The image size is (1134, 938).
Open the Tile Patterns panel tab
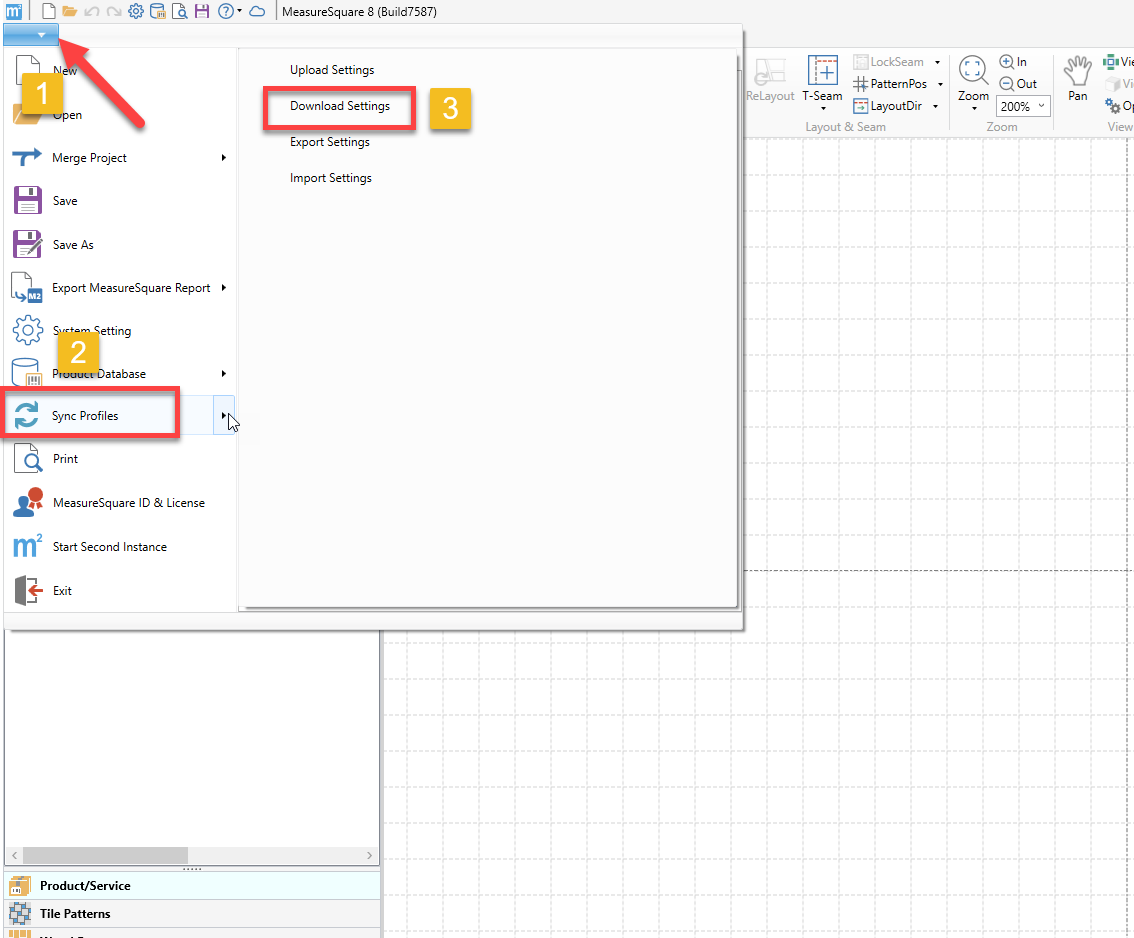pyautogui.click(x=192, y=913)
